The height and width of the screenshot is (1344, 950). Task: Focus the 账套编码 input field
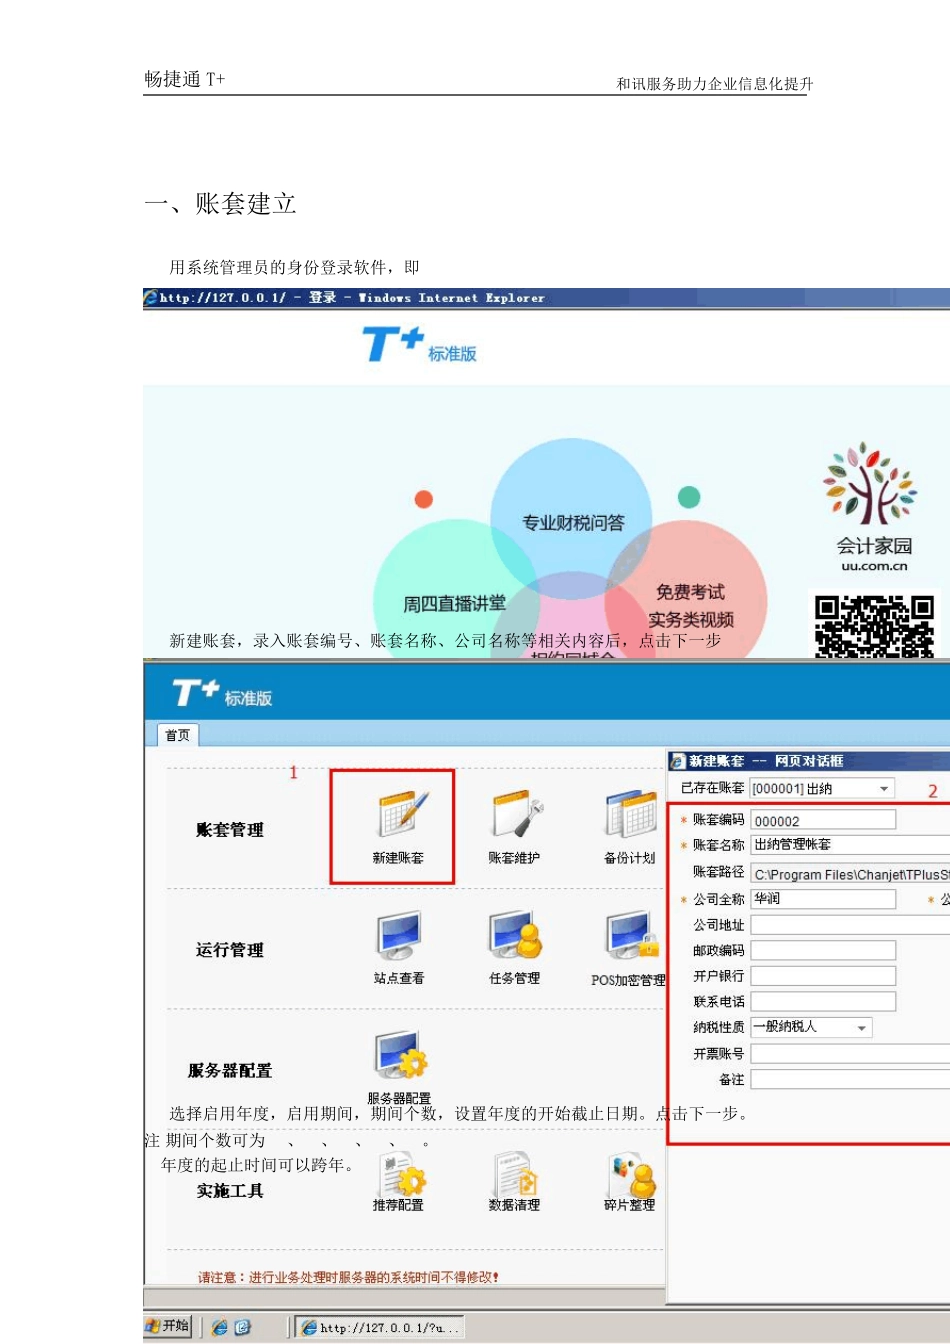pos(823,821)
